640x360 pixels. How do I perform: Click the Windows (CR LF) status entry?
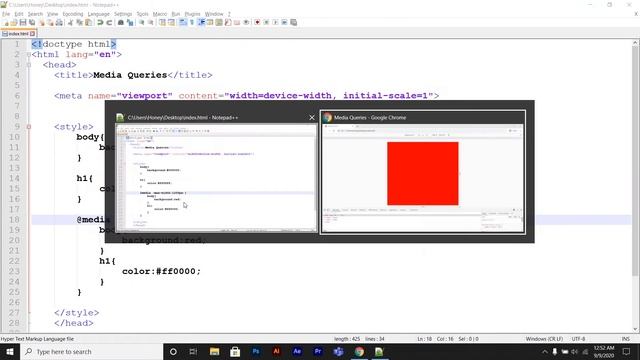point(544,339)
